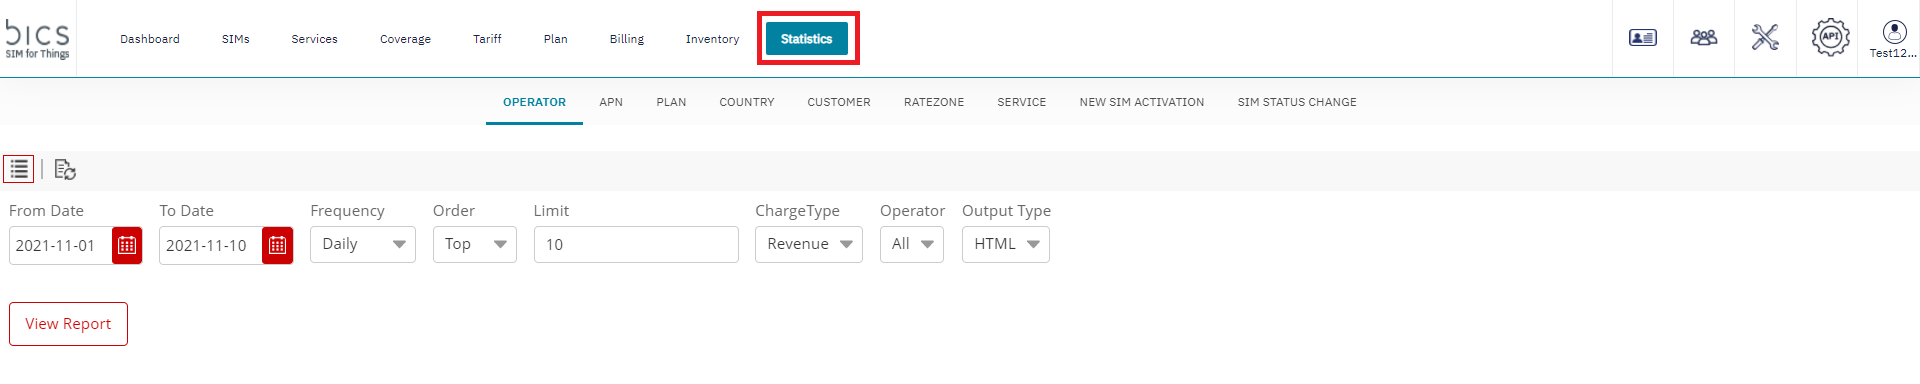The image size is (1920, 384).
Task: Click the Limit input field
Action: [636, 244]
